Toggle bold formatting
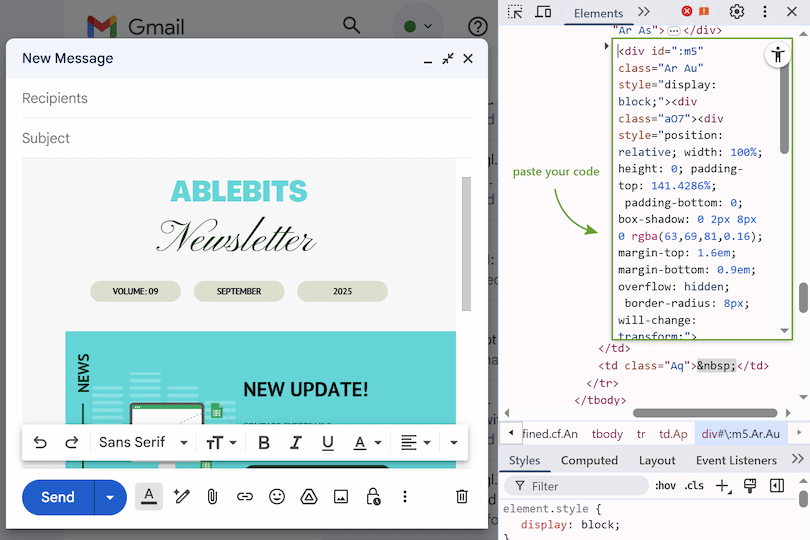 point(264,442)
